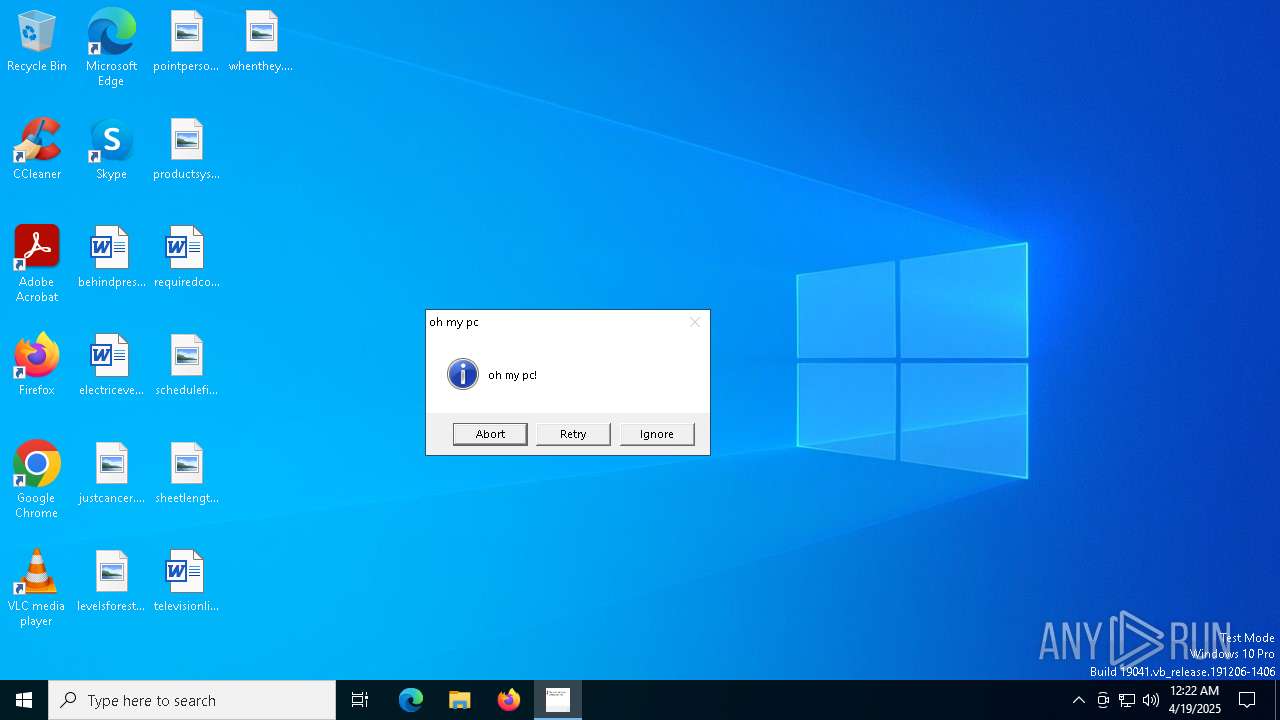The image size is (1280, 720).
Task: Open the Recycle Bin desktop icon
Action: [x=37, y=42]
